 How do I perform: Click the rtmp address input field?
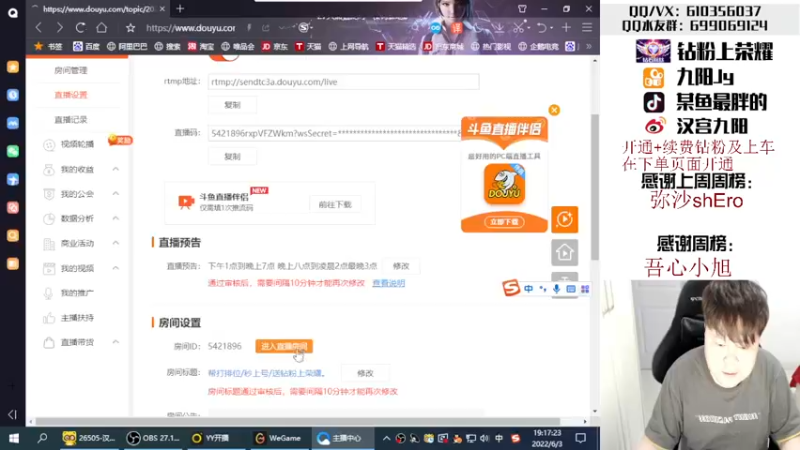tap(343, 82)
